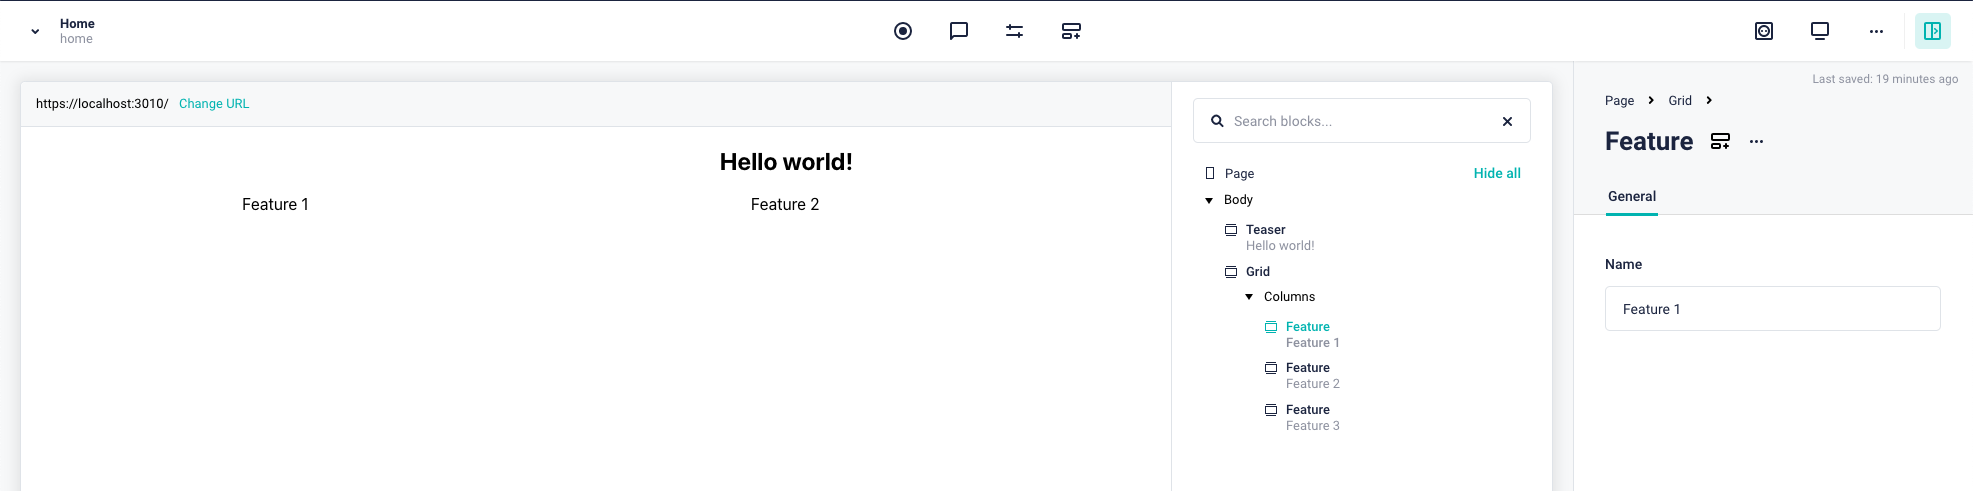
Task: Collapse the Columns tree node
Action: (1249, 297)
